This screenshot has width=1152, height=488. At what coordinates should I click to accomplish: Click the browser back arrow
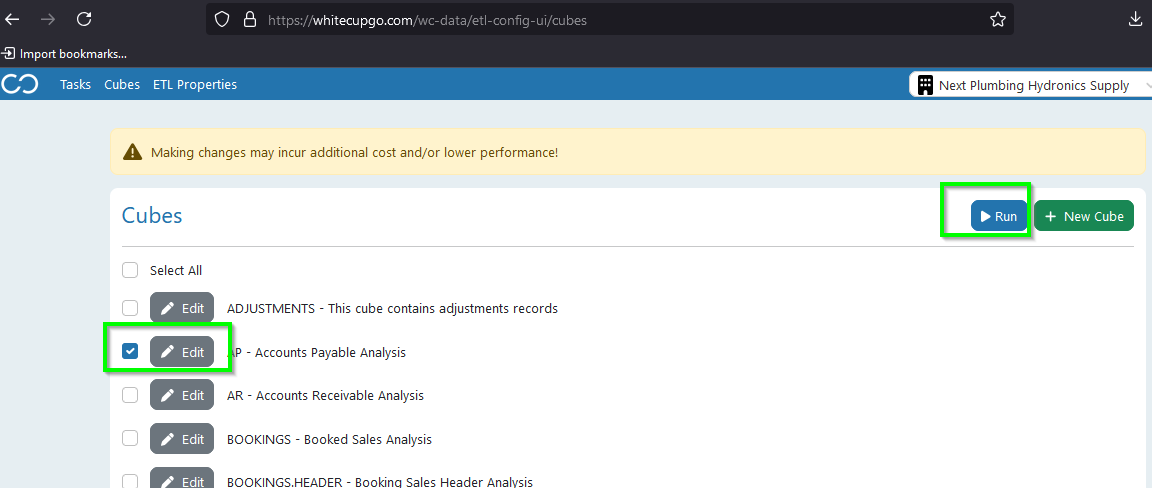(x=13, y=19)
